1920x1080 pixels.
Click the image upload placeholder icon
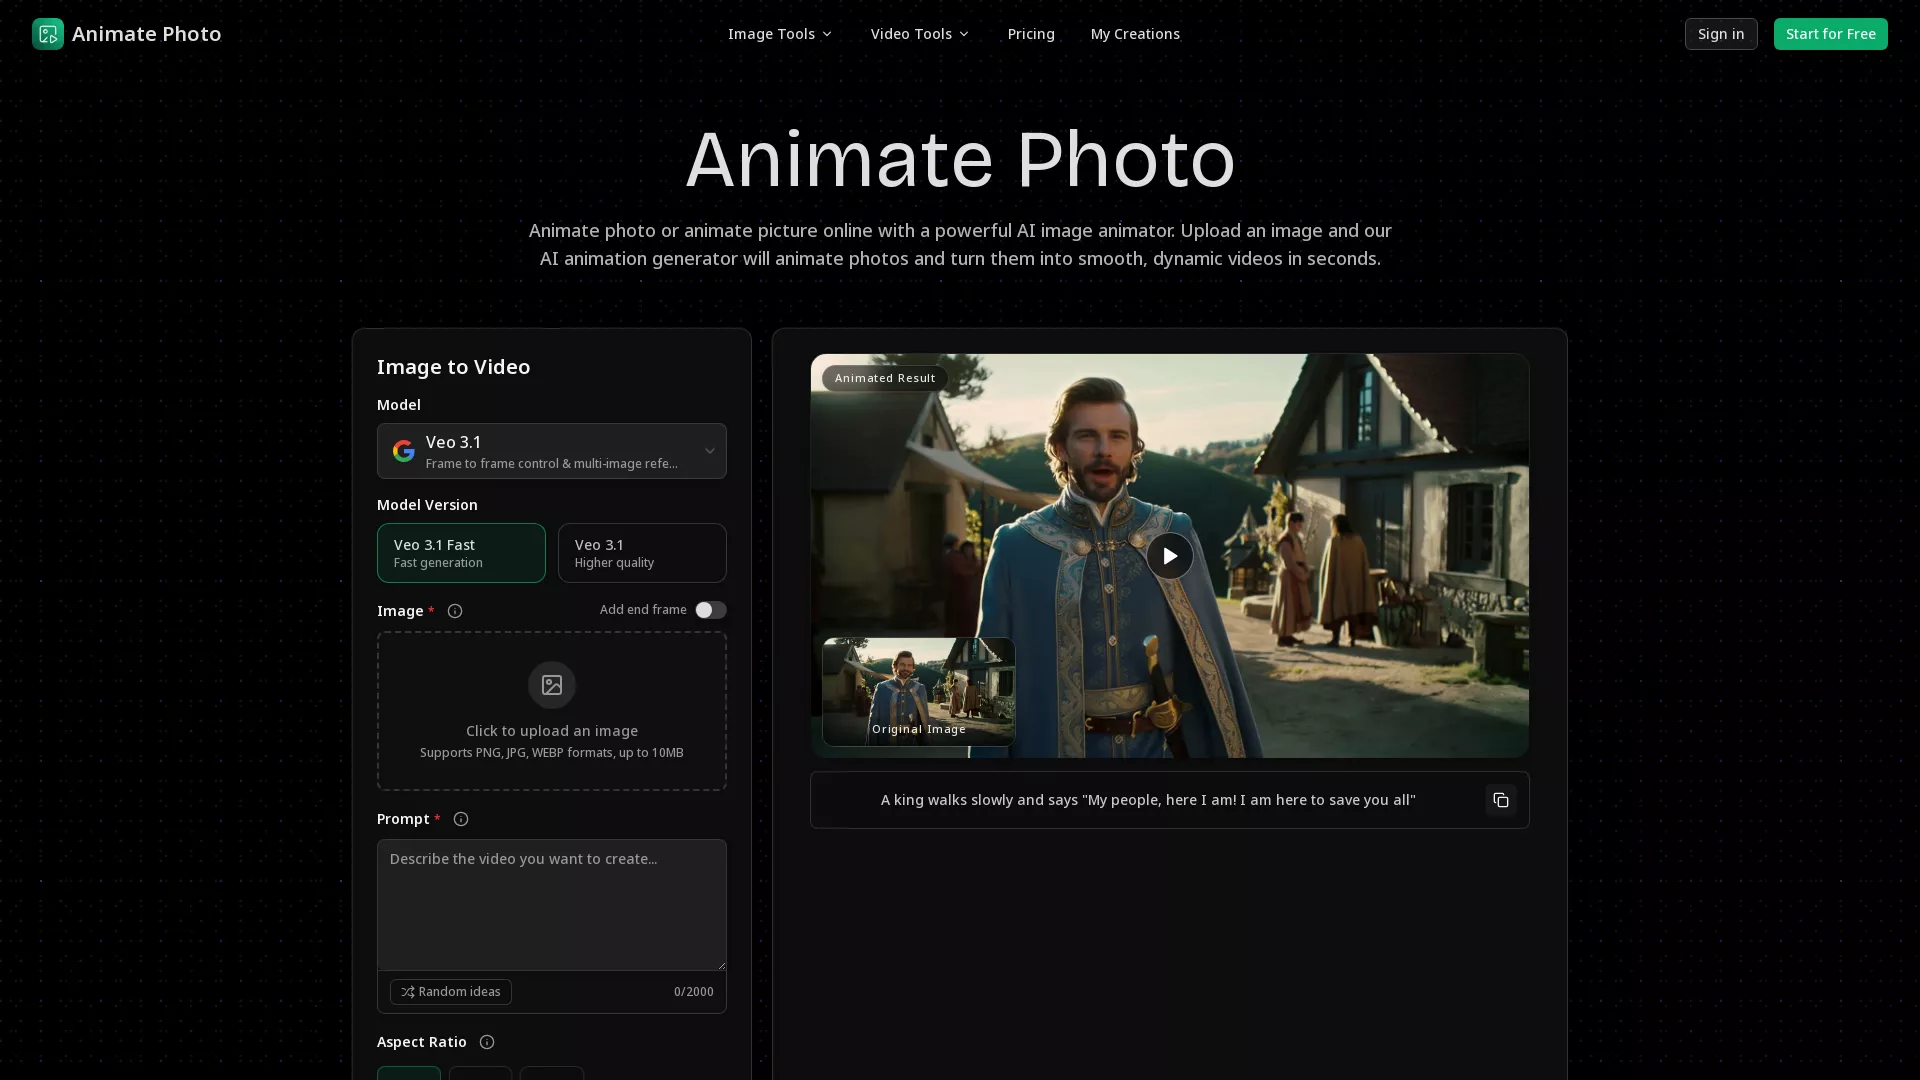551,684
